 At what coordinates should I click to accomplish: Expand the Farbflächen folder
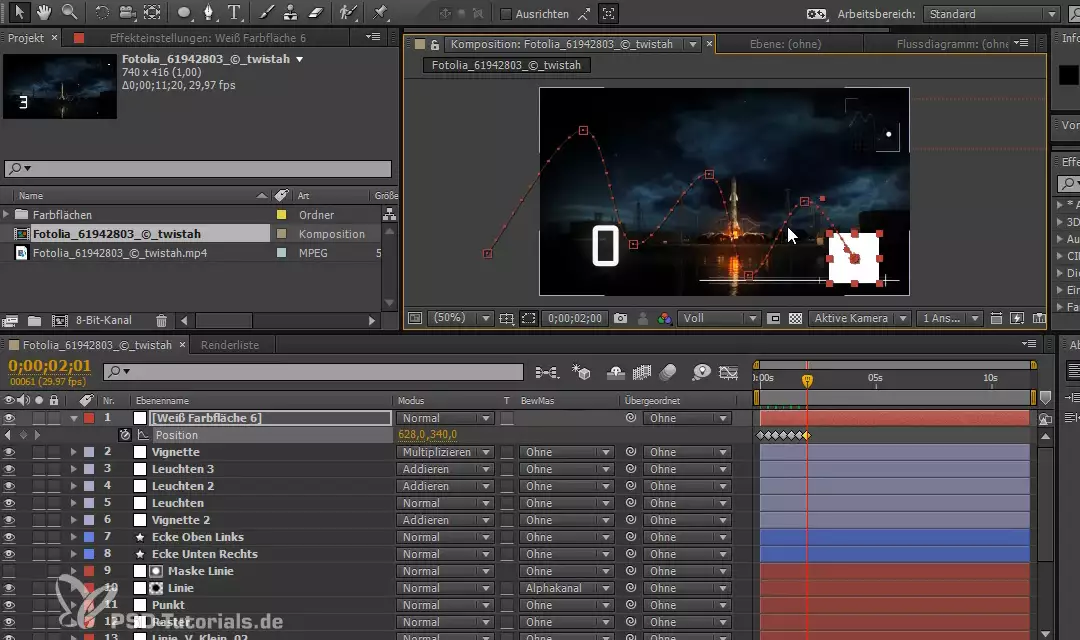[7, 215]
